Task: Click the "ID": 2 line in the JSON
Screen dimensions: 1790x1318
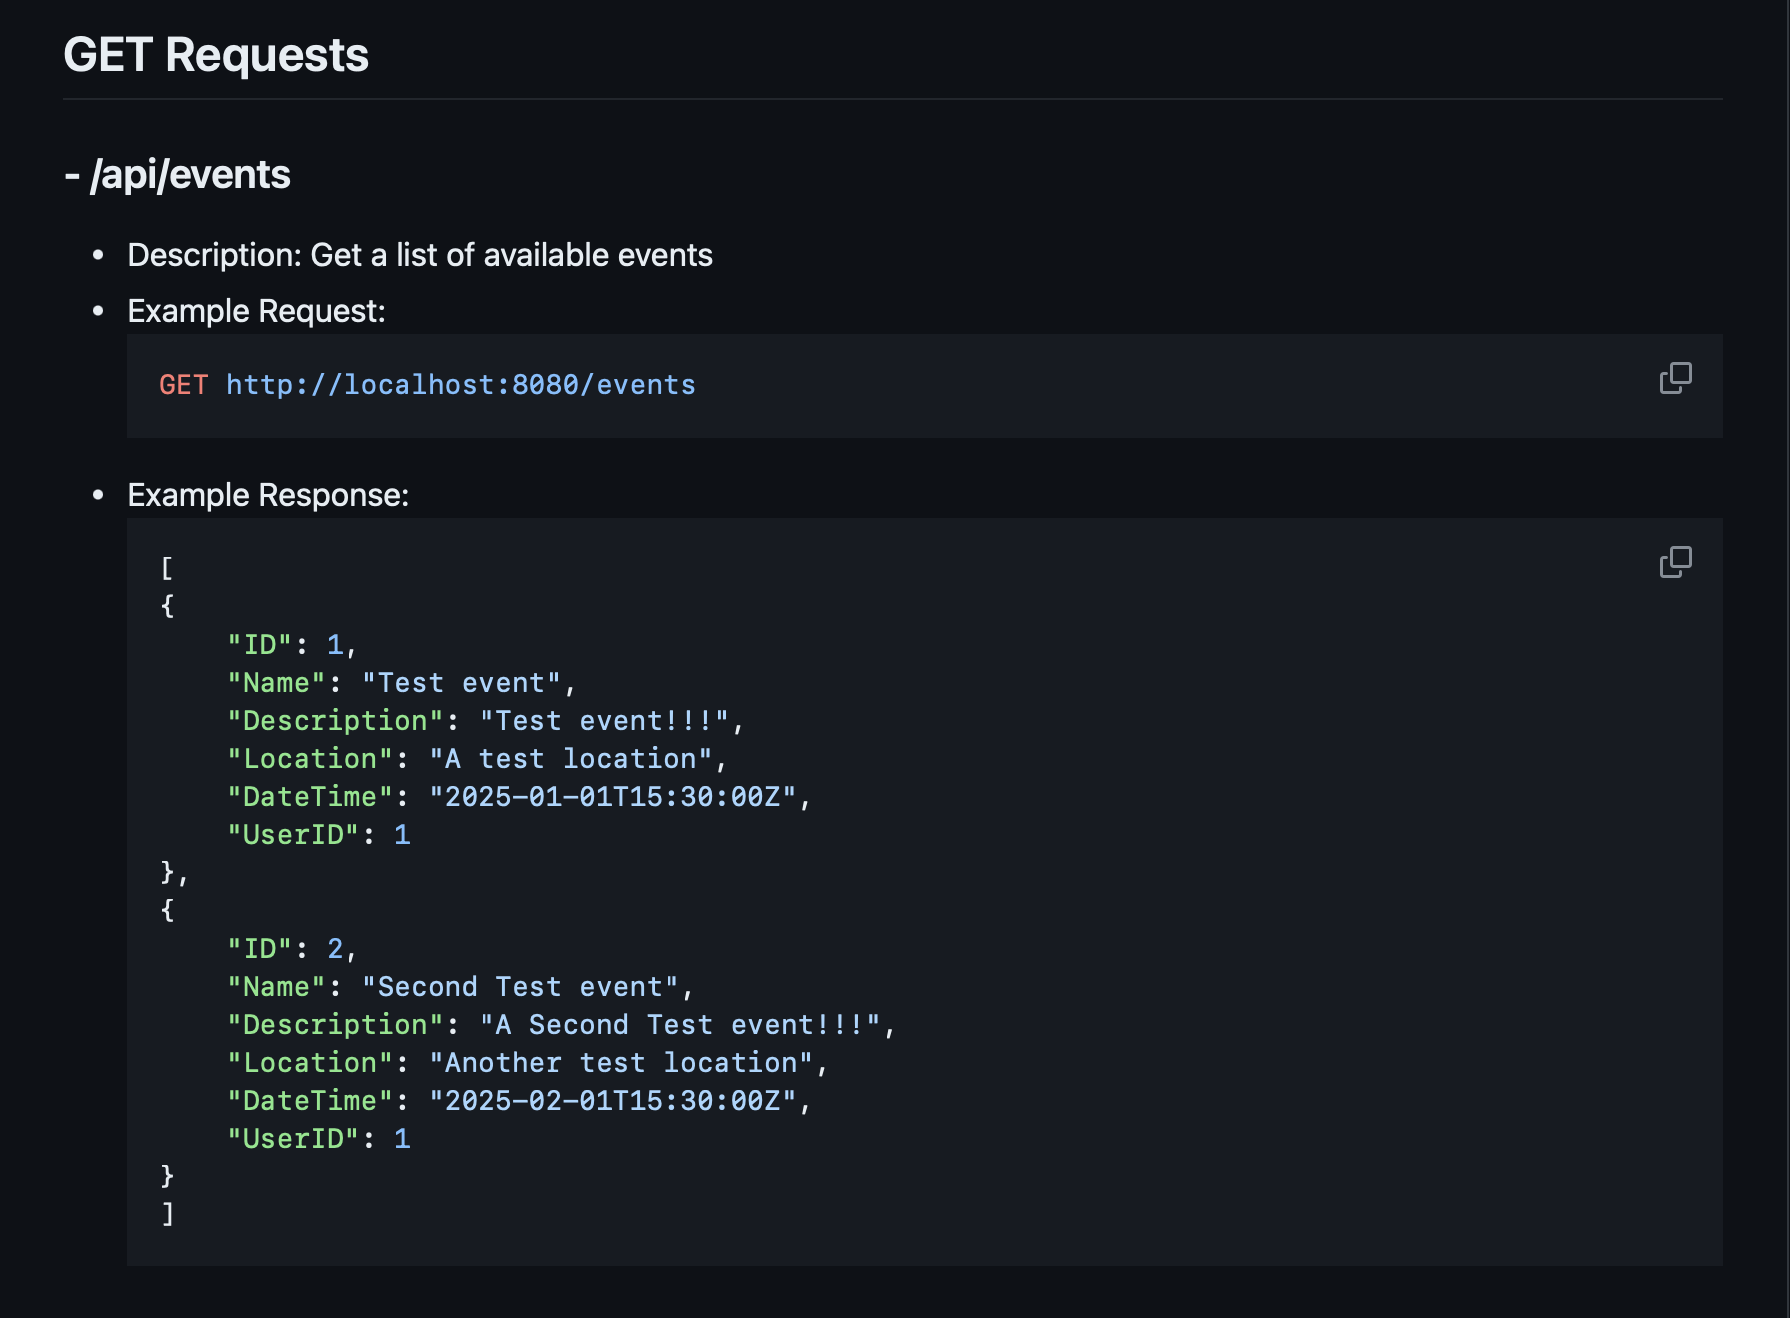Action: (x=291, y=949)
